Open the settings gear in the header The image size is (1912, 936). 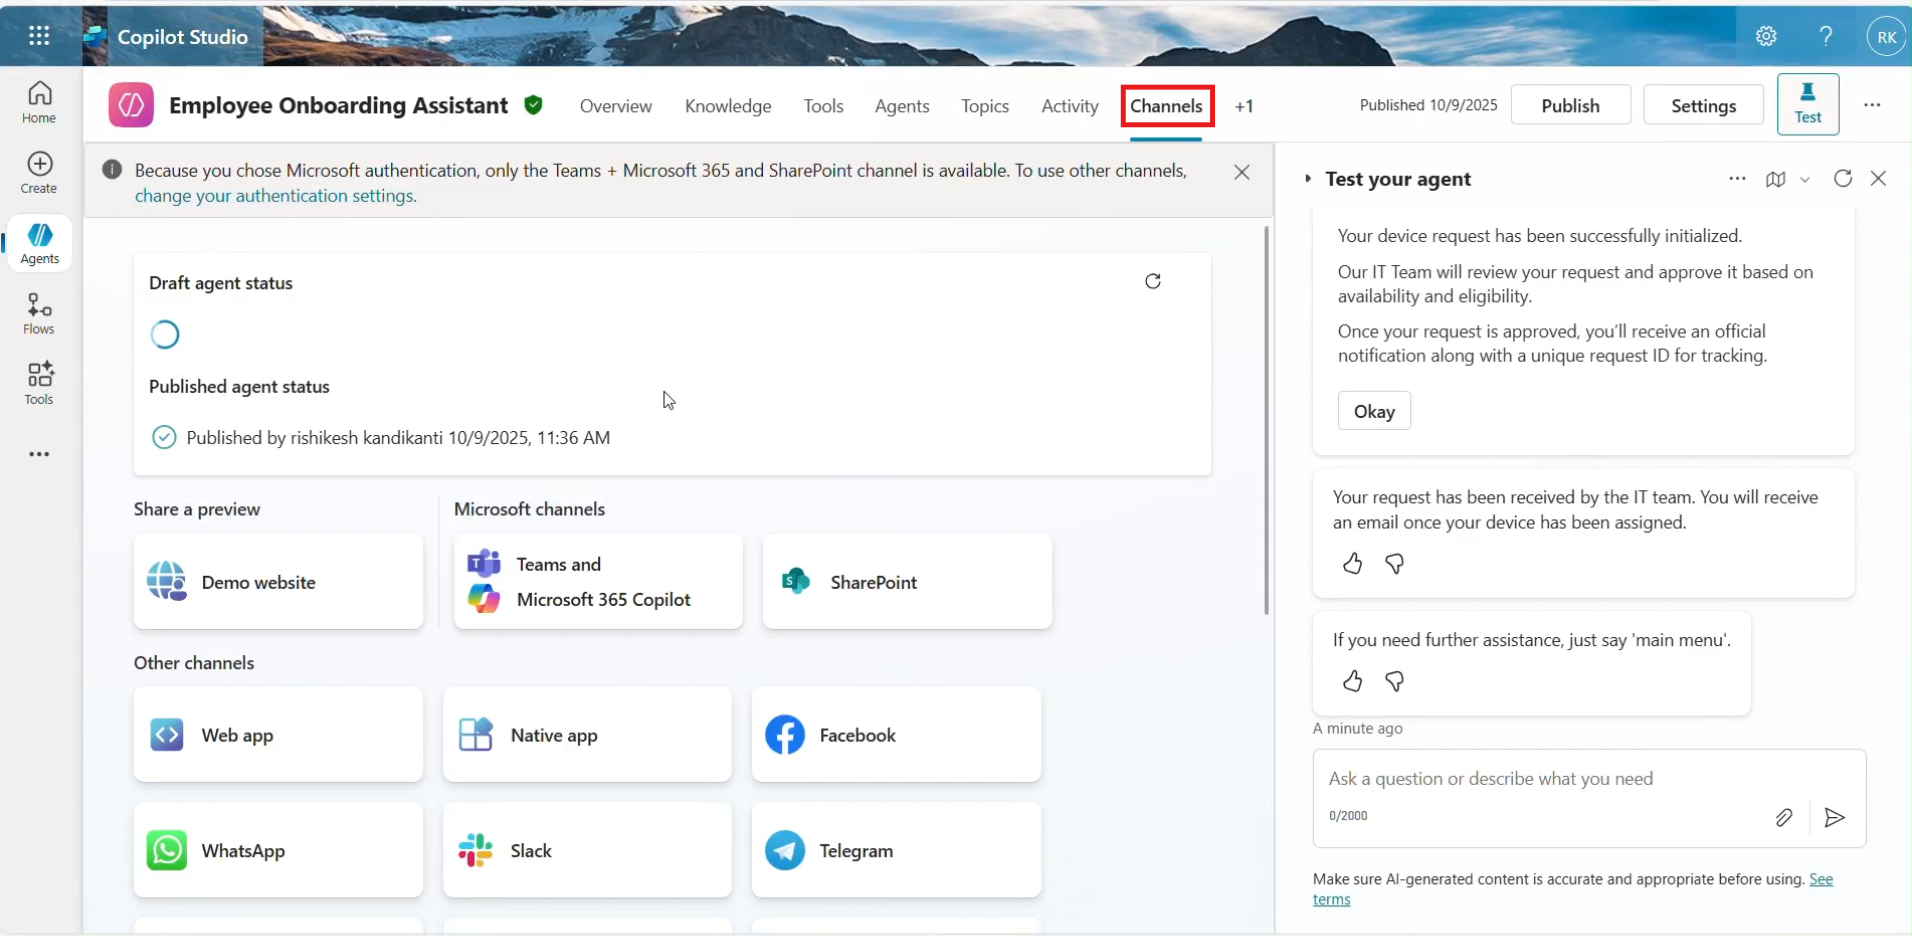(x=1766, y=37)
